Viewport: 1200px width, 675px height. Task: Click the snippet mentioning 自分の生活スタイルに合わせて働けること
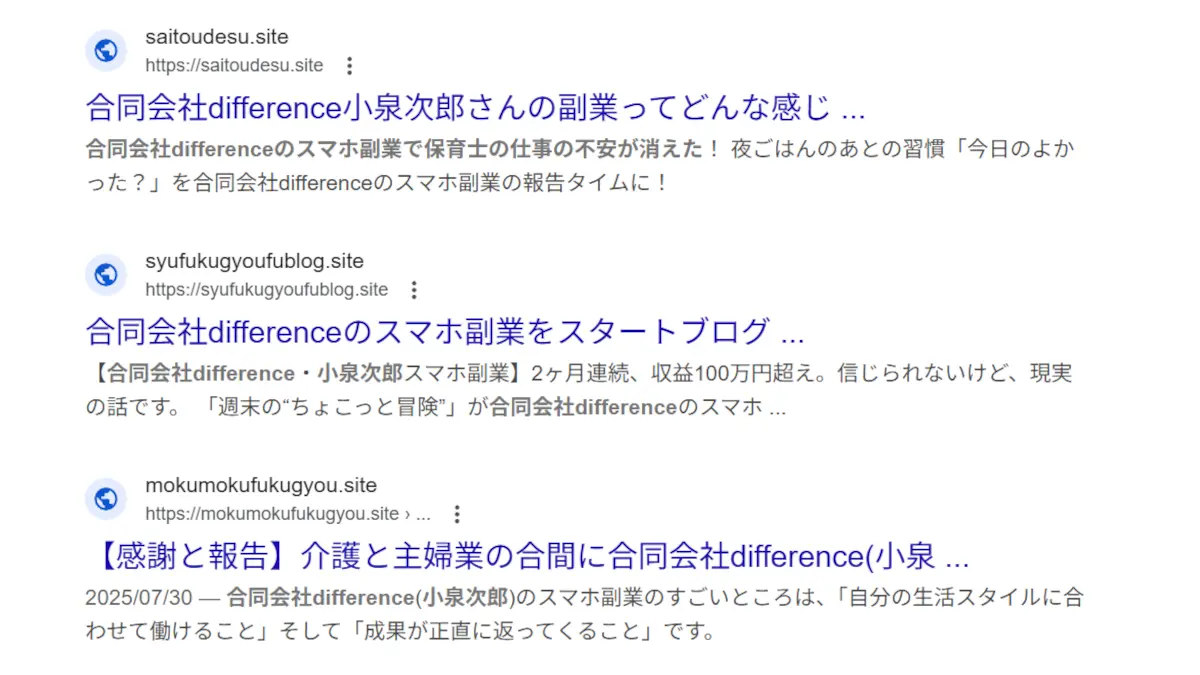[585, 614]
